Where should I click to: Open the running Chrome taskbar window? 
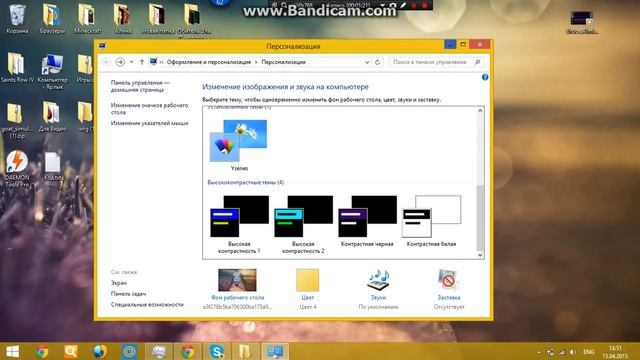(x=188, y=352)
